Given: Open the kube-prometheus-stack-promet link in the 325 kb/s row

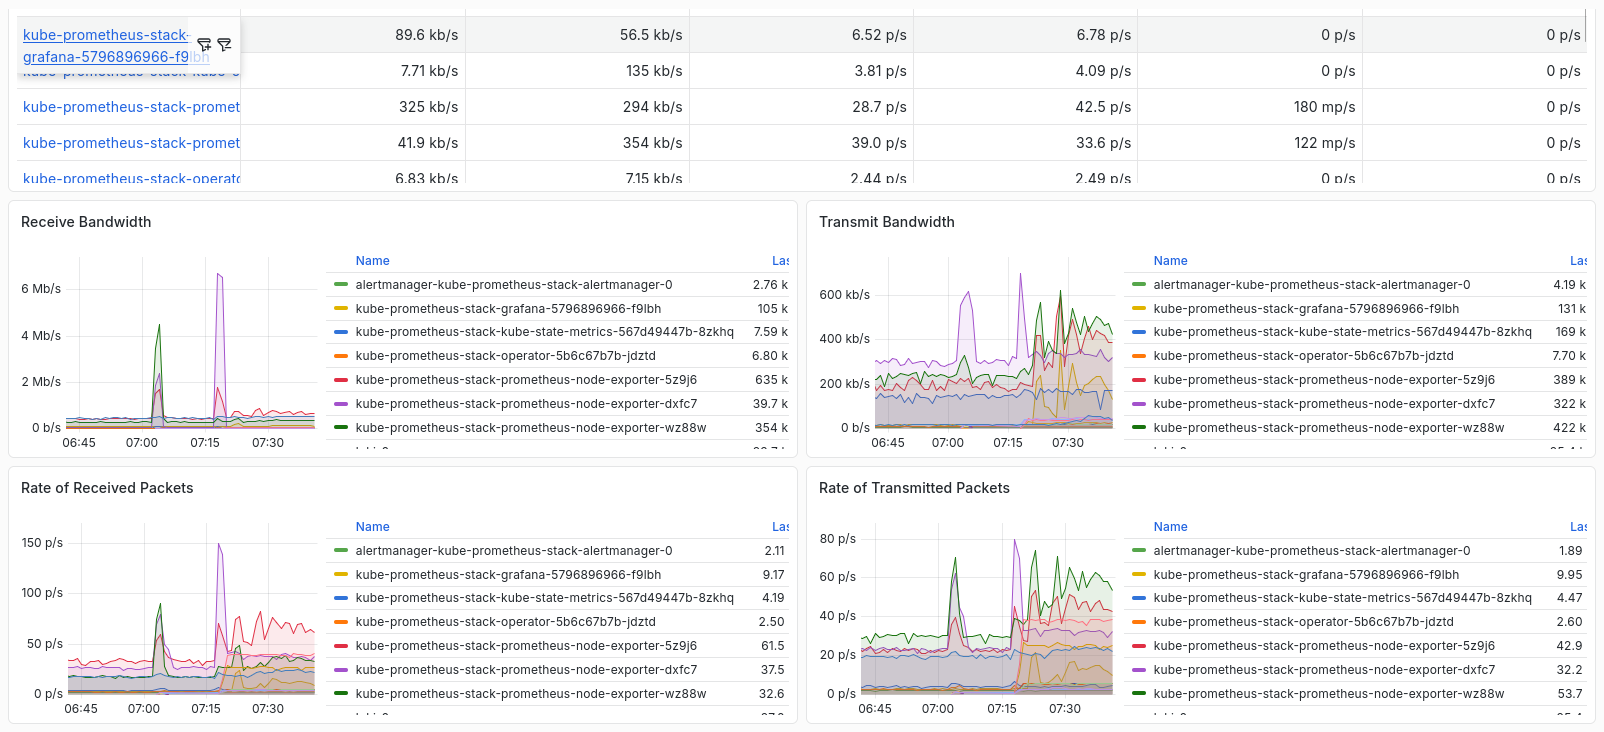Looking at the screenshot, I should (131, 107).
